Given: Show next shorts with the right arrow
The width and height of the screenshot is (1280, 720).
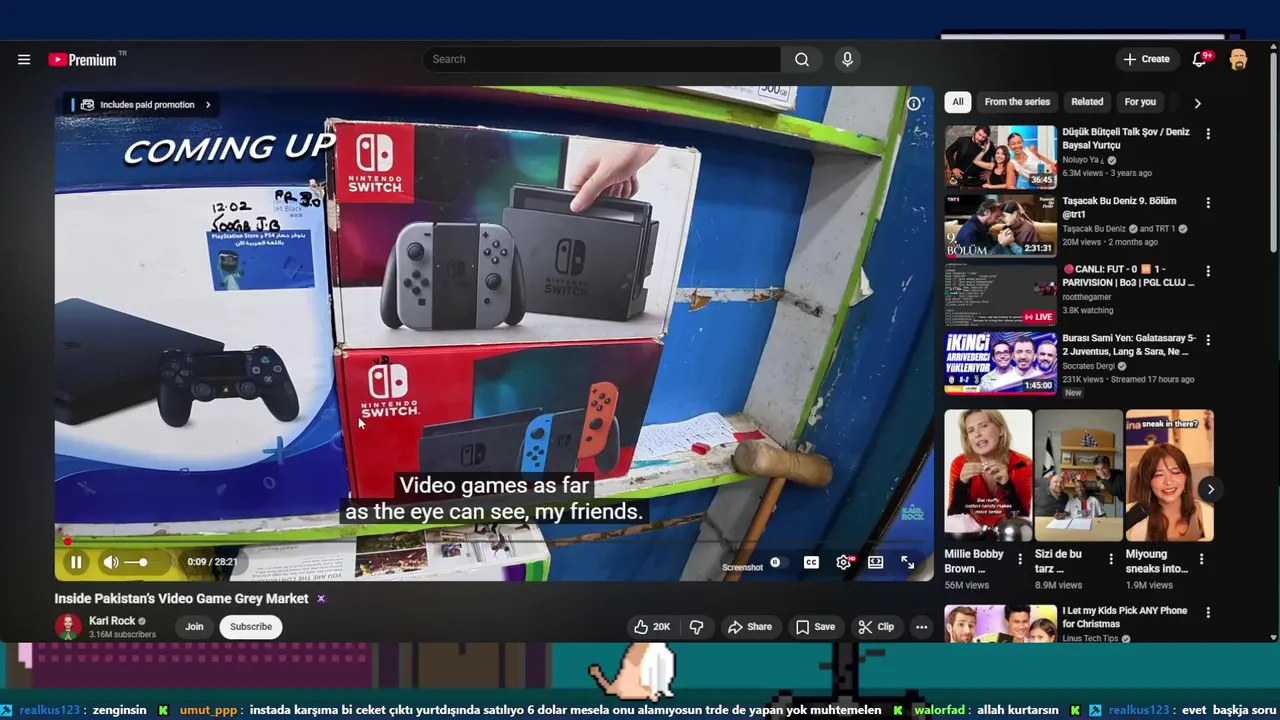Looking at the screenshot, I should click(1210, 489).
